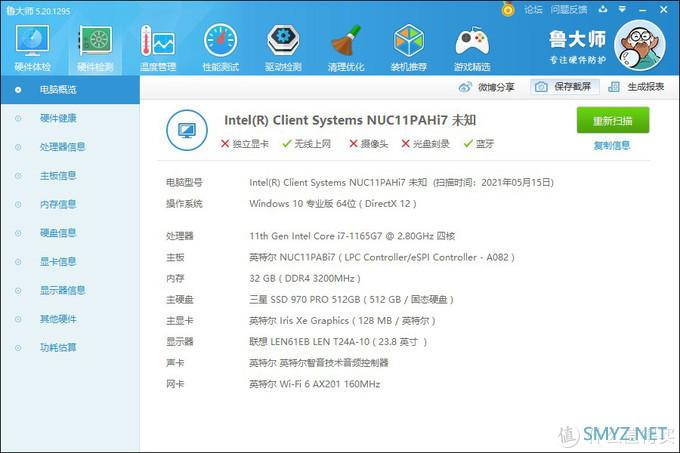This screenshot has width=680, height=453.
Task: Click the 英特尔 NUC11PABi7 motherboard value
Action: [x=382, y=257]
